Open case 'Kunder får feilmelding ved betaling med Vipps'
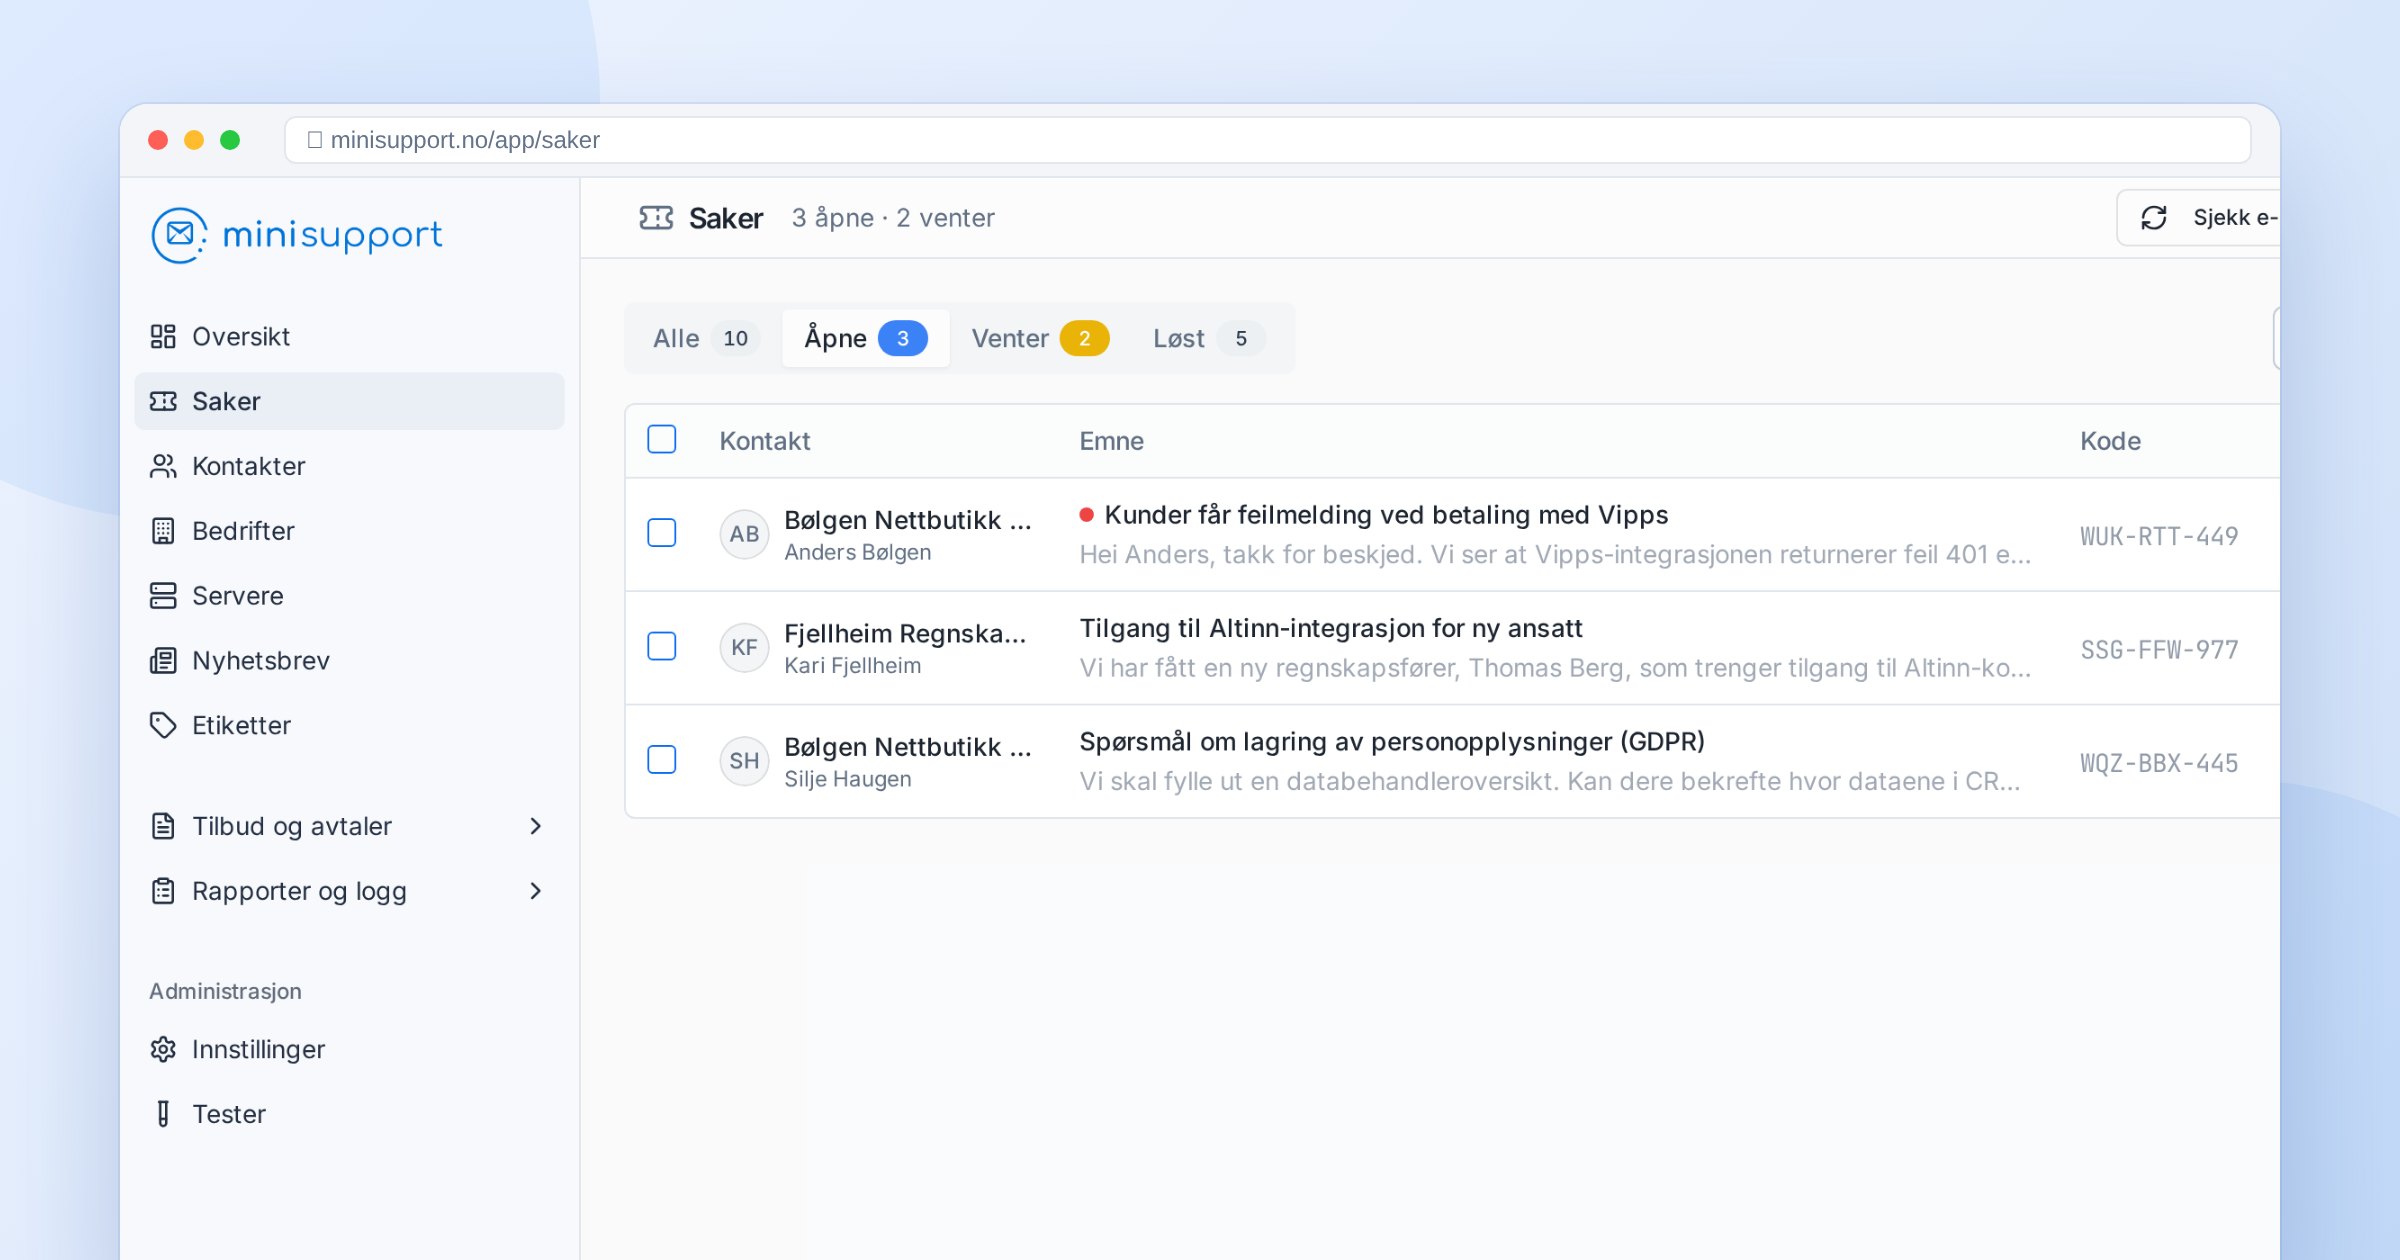The width and height of the screenshot is (2400, 1260). (x=1386, y=515)
